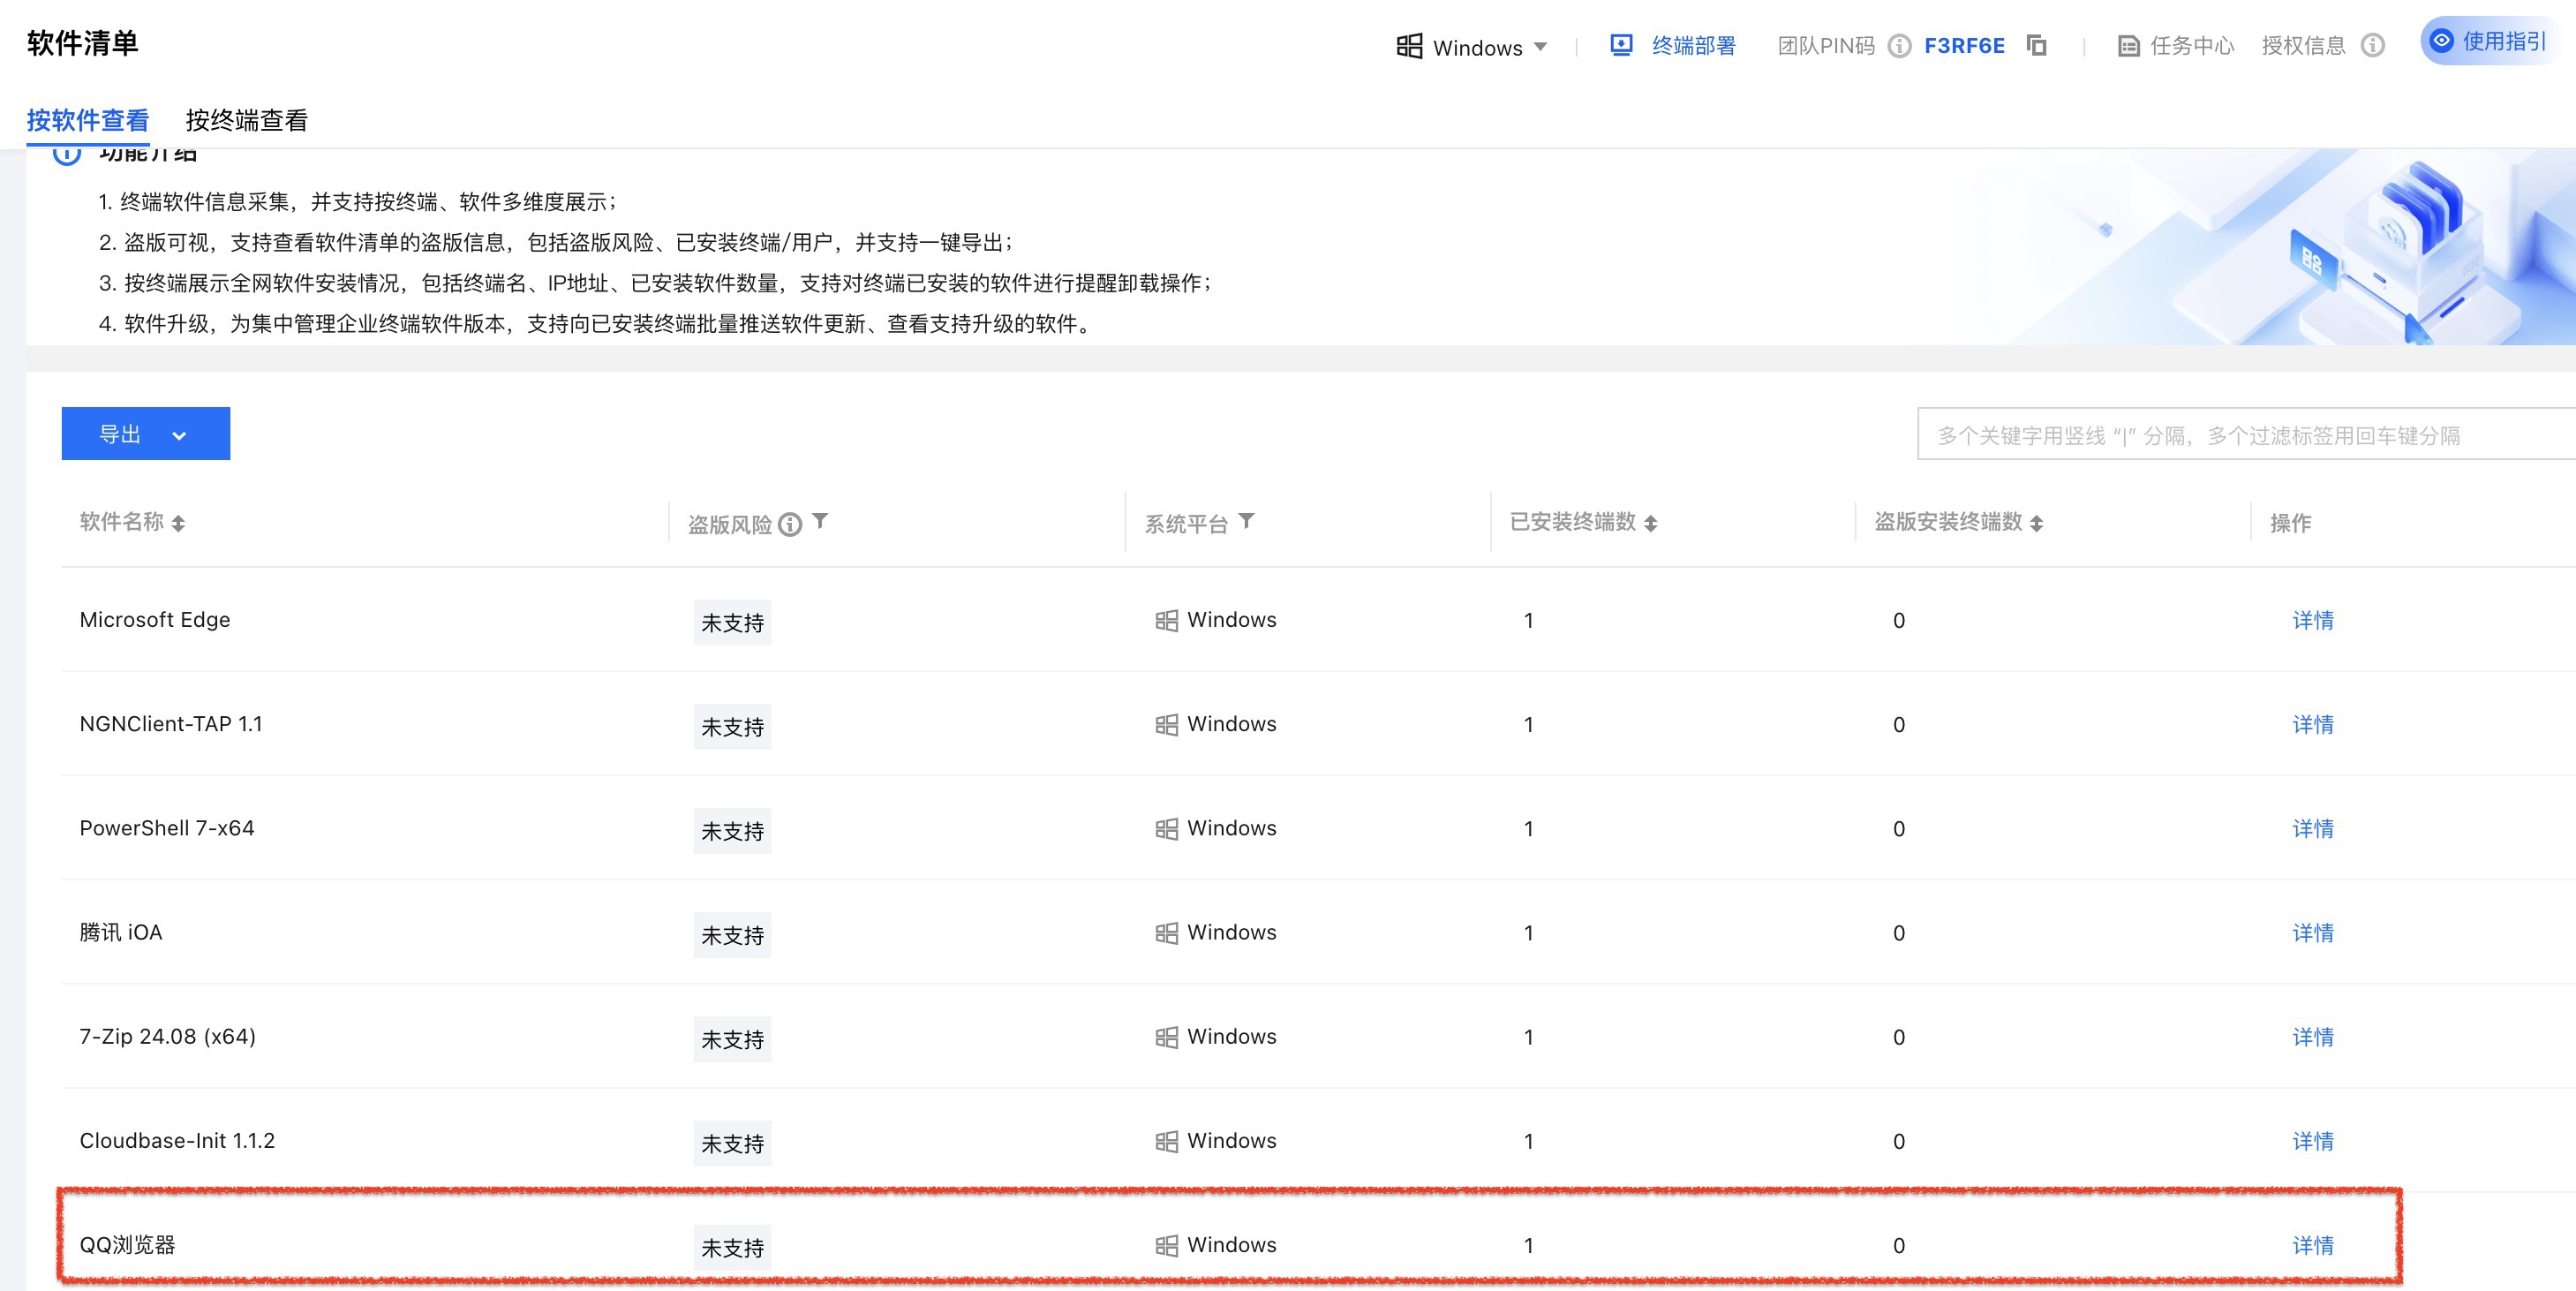Open filter icon on 盗版风险 column
This screenshot has height=1291, width=2576.
click(x=820, y=521)
